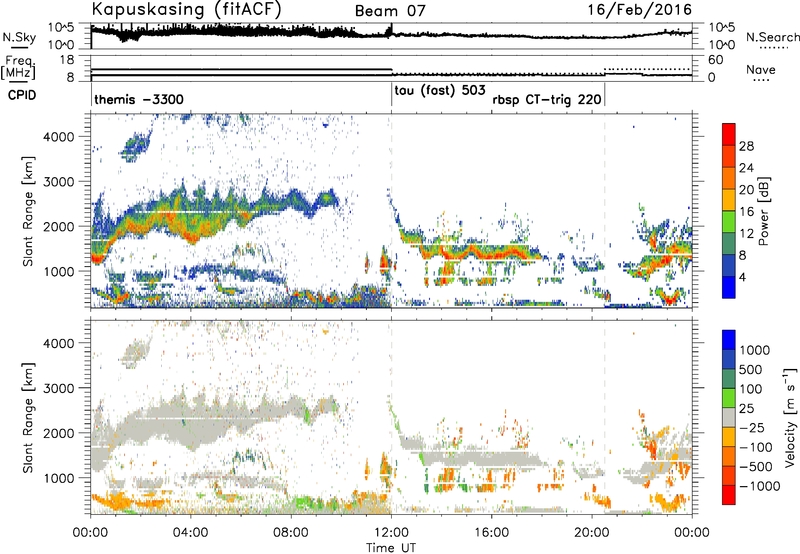Click the "04:00" time tick label
This screenshot has height=554, width=800.
click(x=190, y=533)
